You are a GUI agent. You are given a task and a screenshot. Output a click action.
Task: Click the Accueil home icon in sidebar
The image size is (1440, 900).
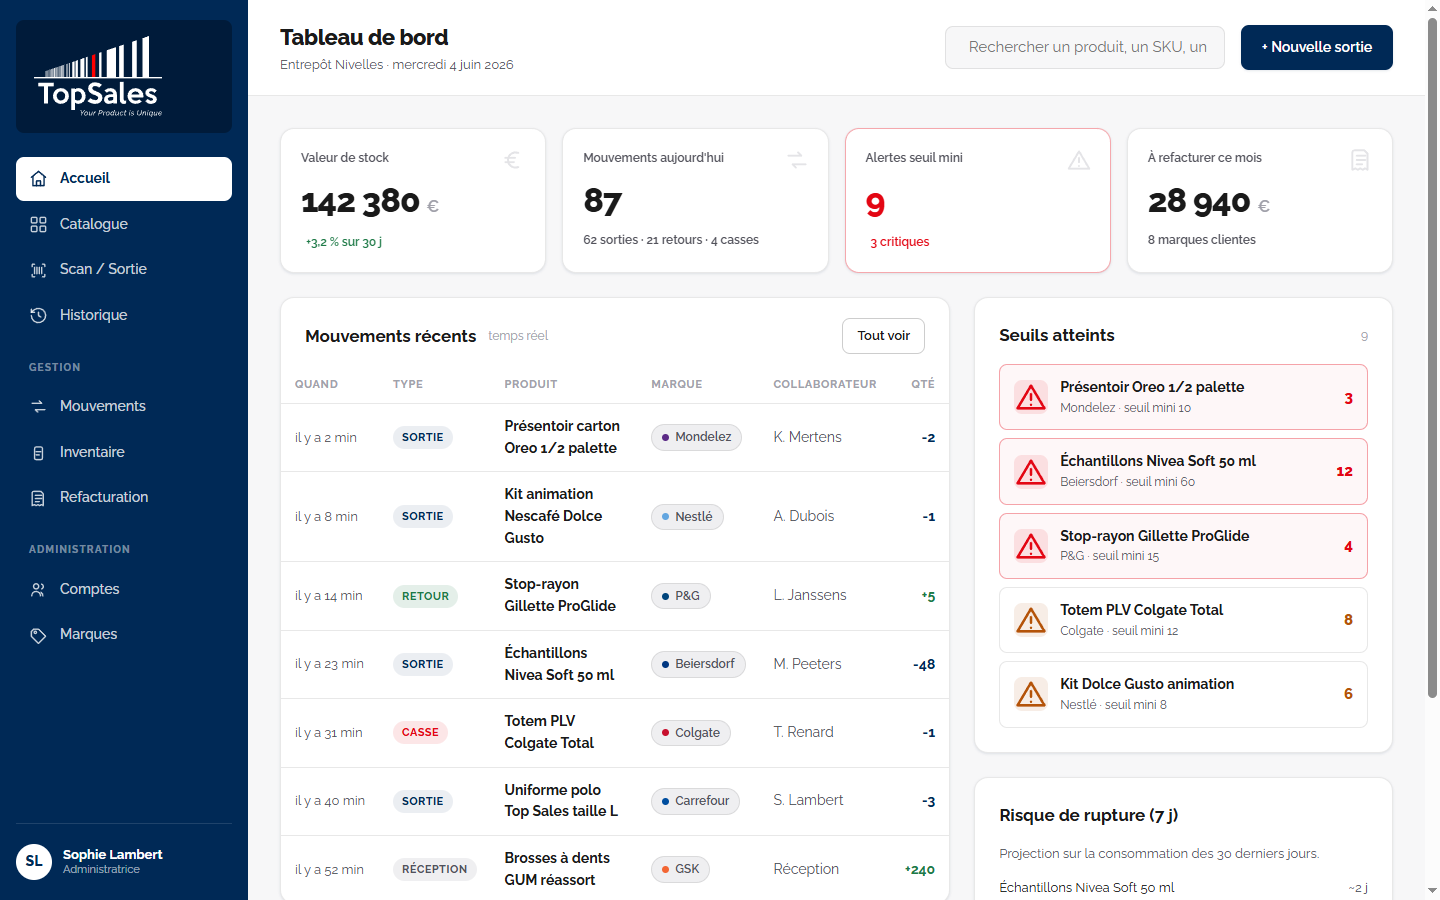[x=38, y=179]
